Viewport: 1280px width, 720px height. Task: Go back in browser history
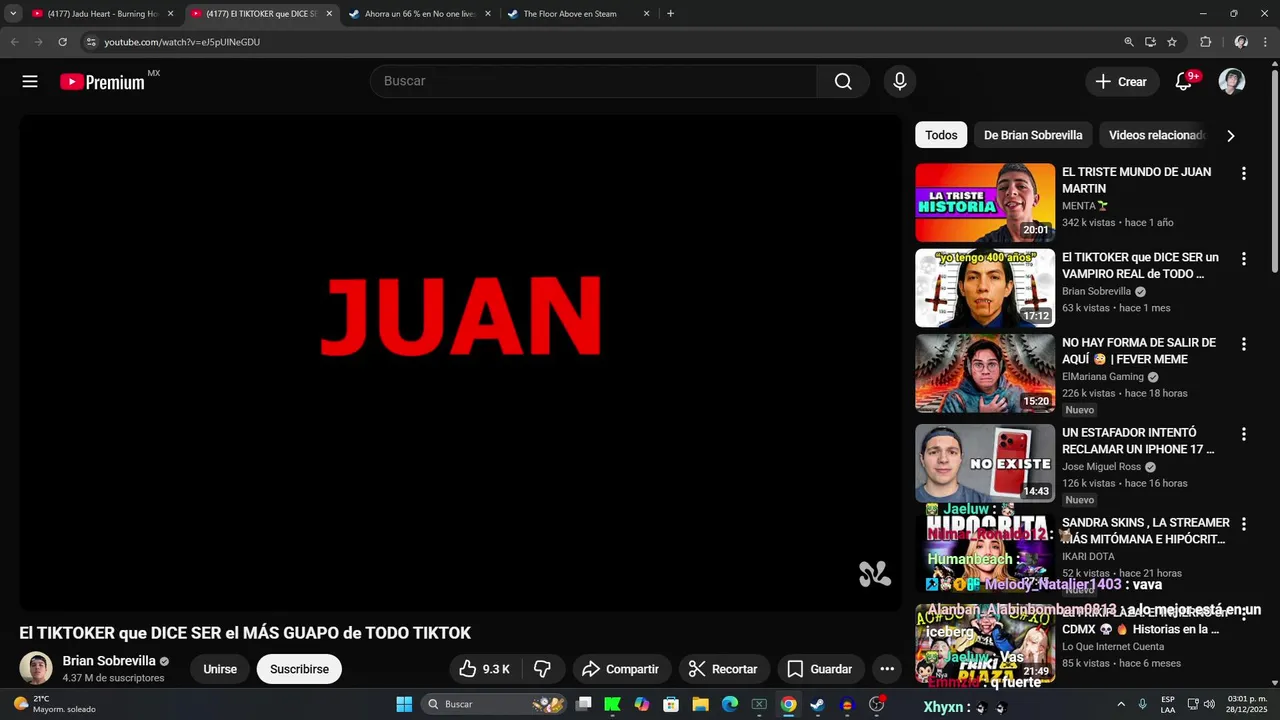click(14, 42)
